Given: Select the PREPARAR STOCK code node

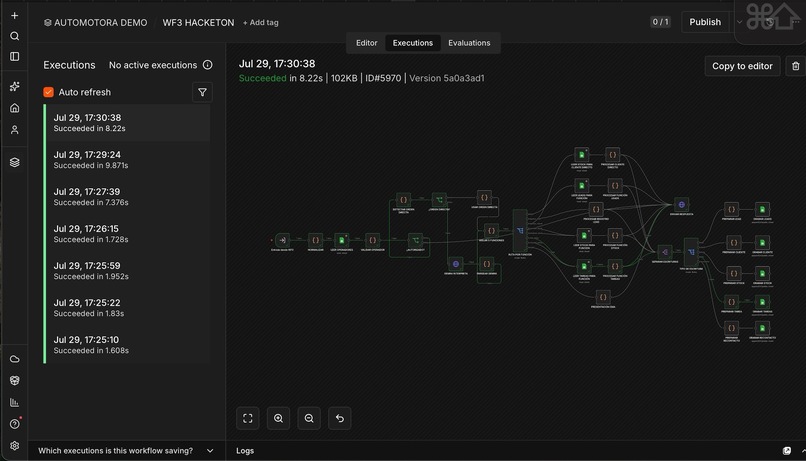Looking at the screenshot, I should [x=734, y=273].
